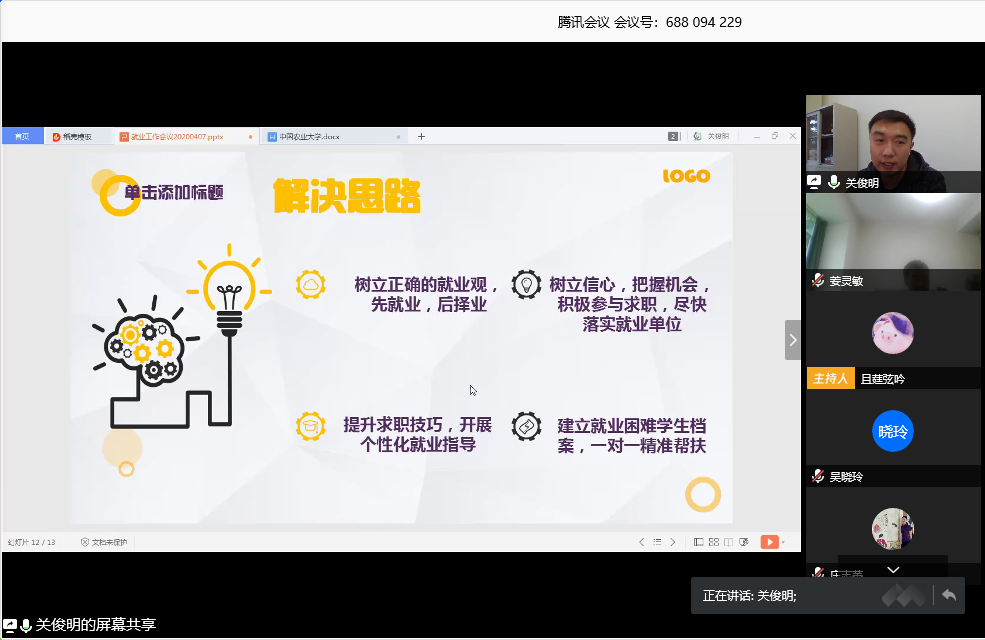
Task: Collapse the participant video sidebar with chevron
Action: tap(793, 340)
